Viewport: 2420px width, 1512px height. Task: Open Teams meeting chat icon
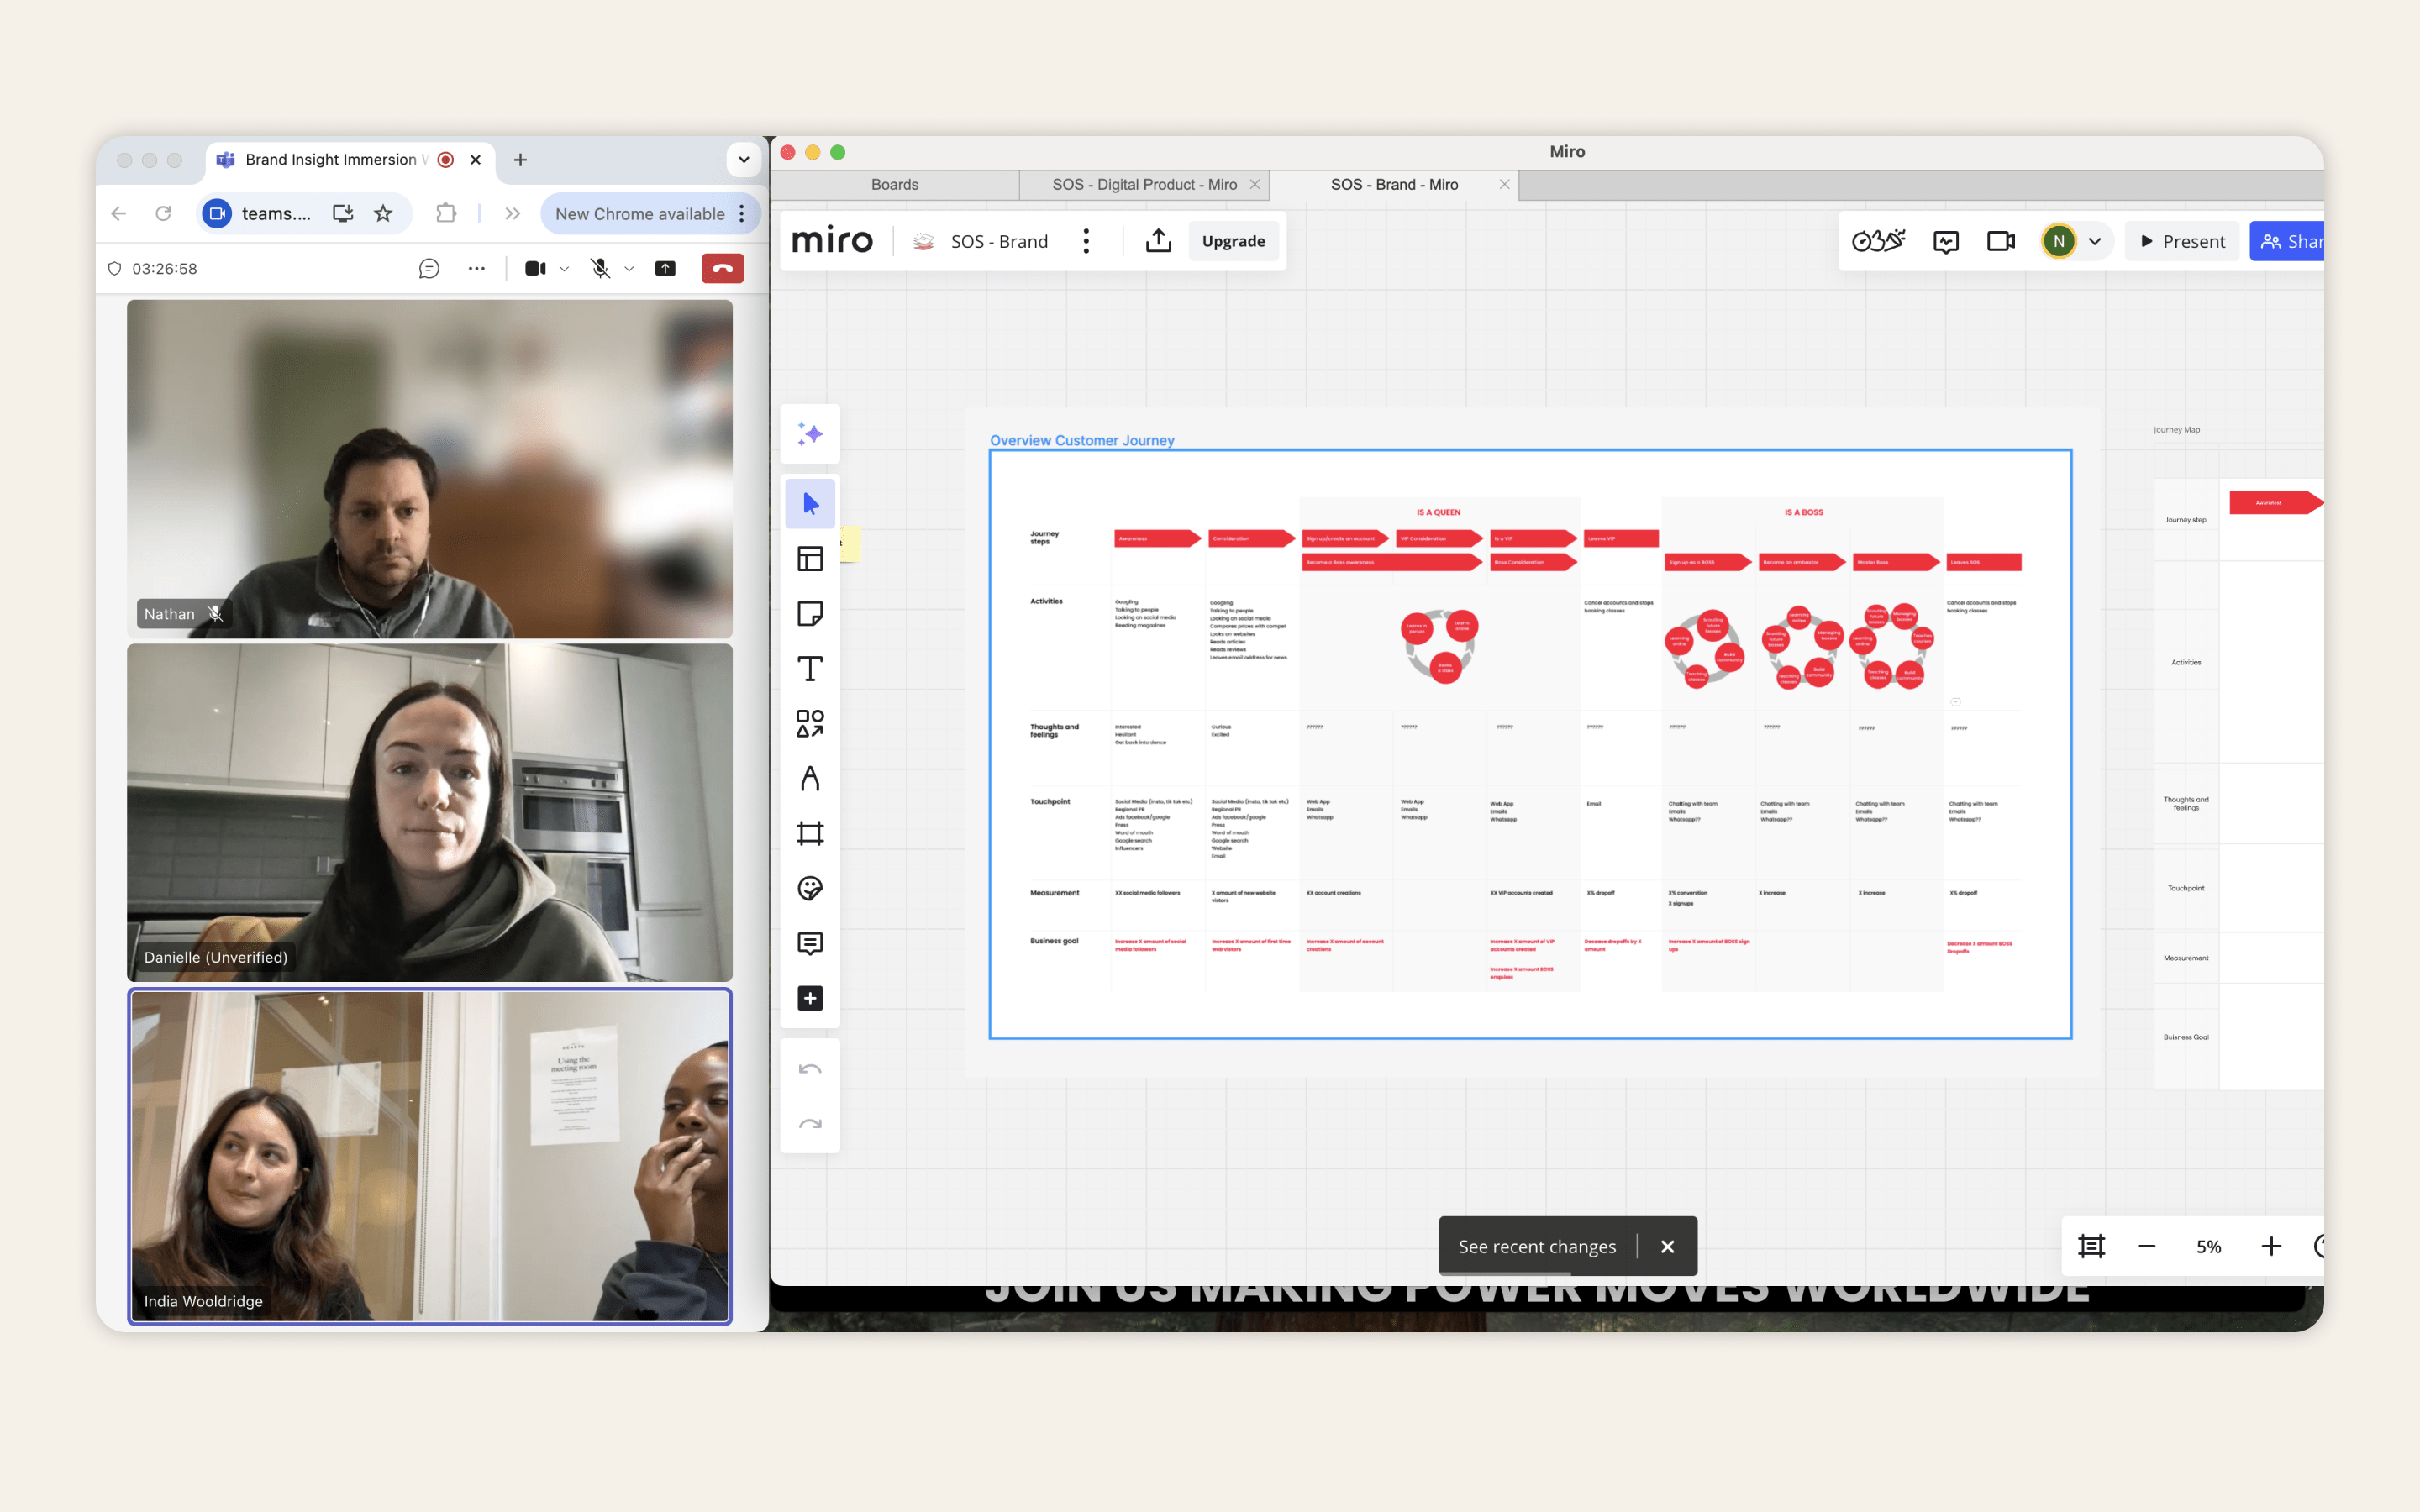coord(429,268)
